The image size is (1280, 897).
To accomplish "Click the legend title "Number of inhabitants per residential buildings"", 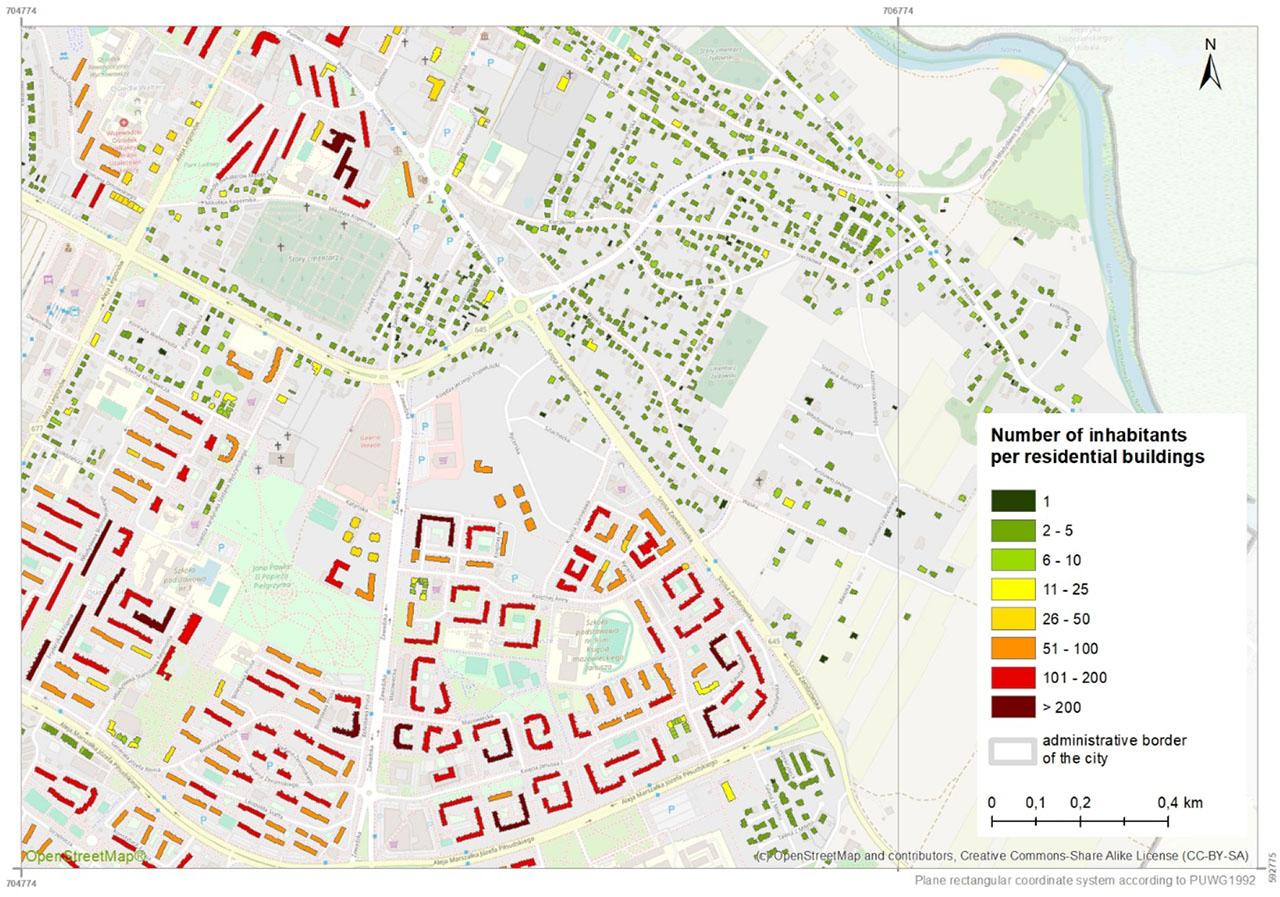I will point(1088,446).
